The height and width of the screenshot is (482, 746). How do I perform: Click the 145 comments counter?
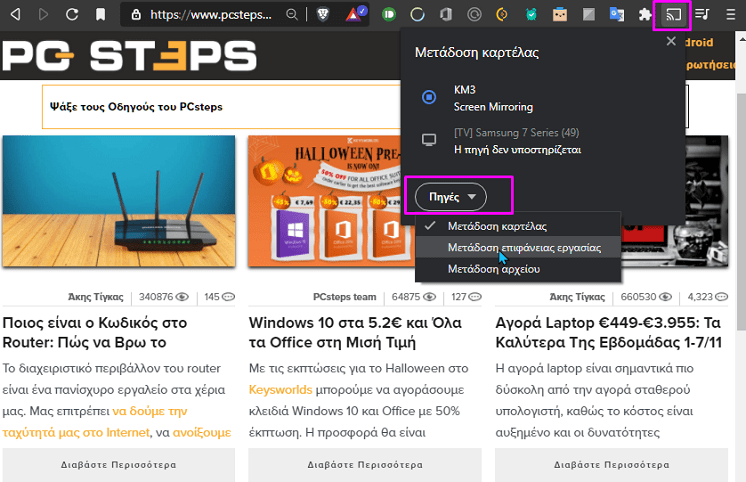pos(219,297)
